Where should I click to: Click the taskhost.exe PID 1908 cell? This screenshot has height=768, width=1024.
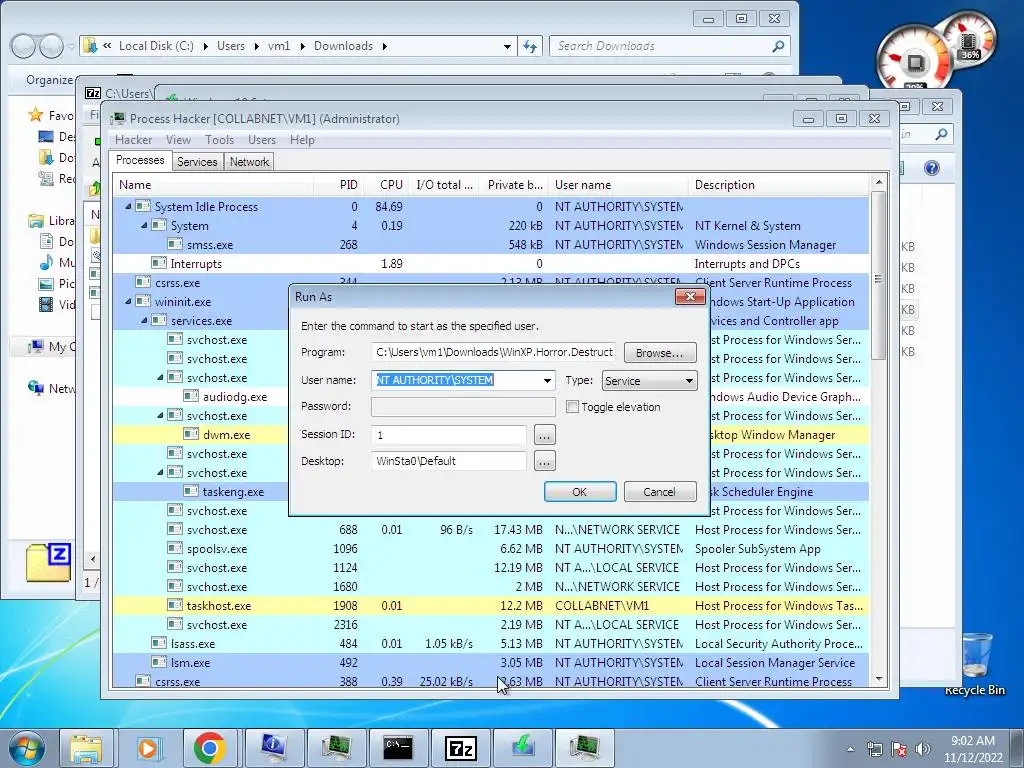pyautogui.click(x=345, y=605)
